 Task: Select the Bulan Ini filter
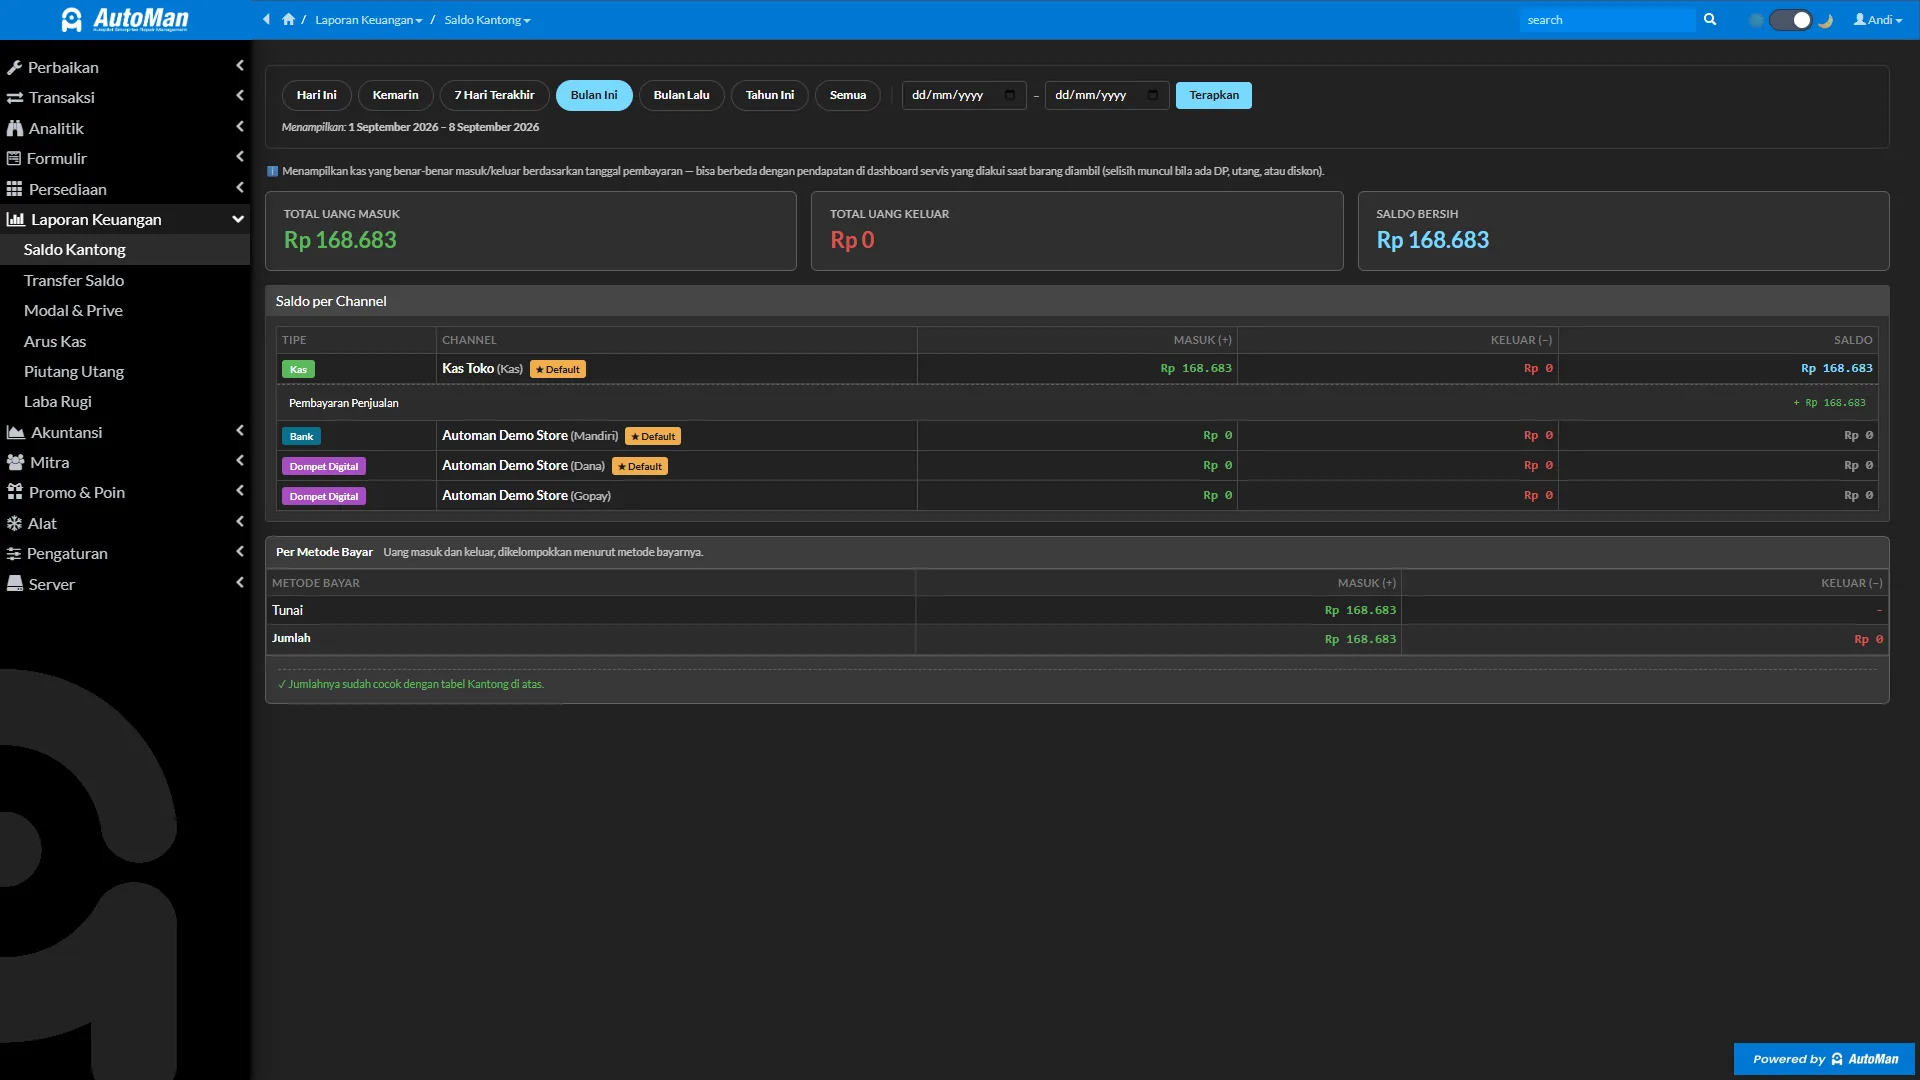pos(594,95)
